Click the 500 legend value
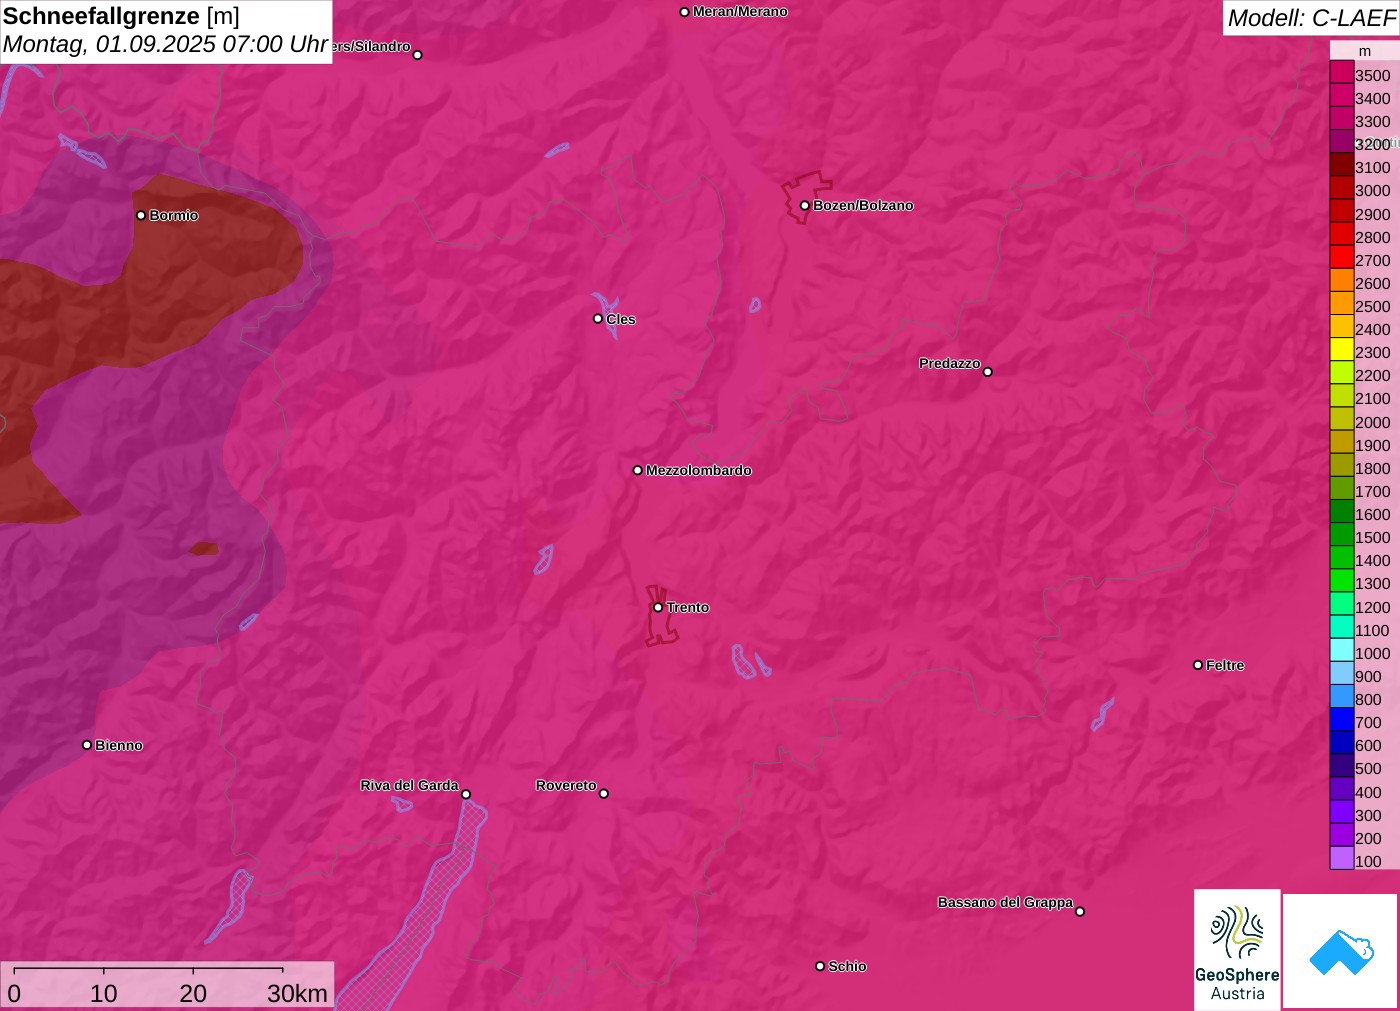 click(1368, 769)
